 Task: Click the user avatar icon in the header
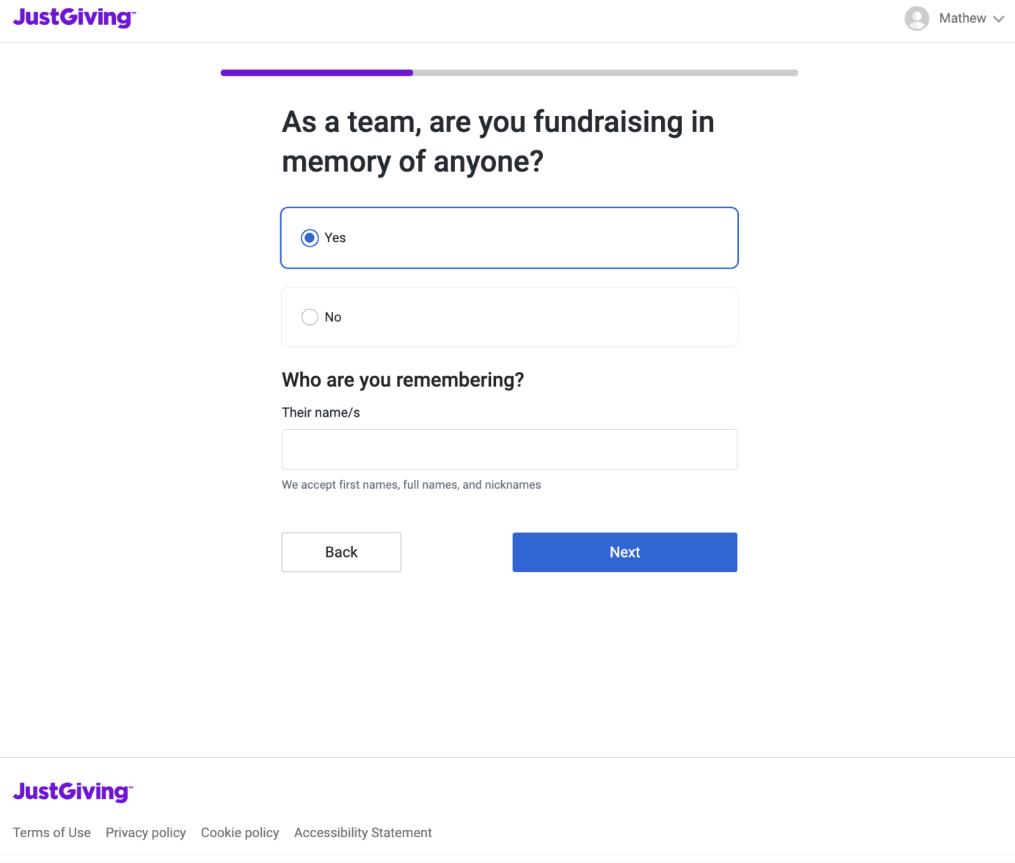tap(916, 18)
